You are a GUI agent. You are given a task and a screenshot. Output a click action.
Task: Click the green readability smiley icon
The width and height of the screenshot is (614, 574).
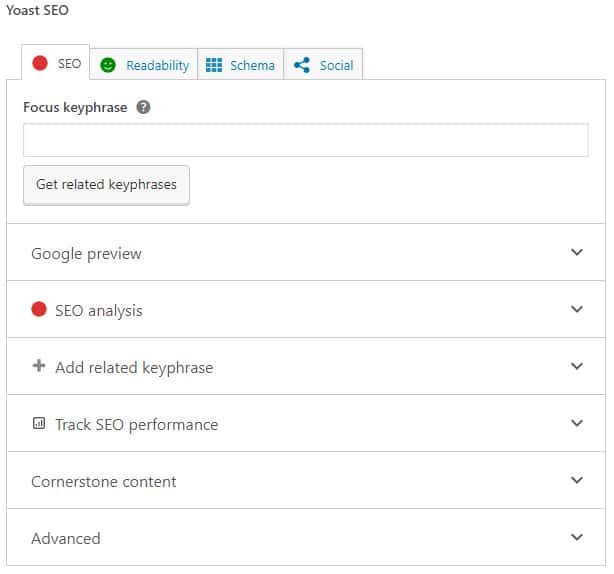tap(108, 65)
